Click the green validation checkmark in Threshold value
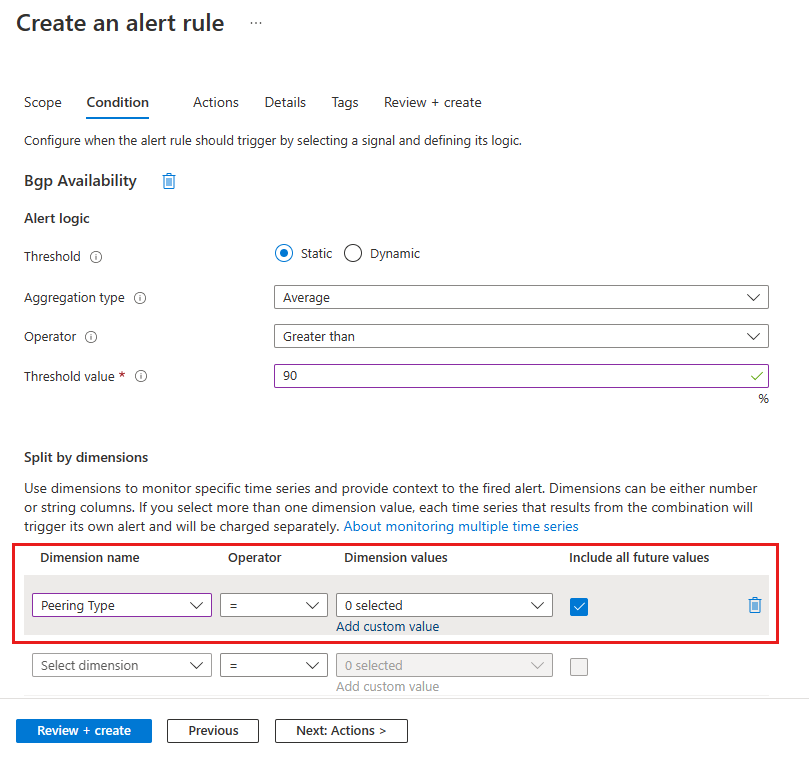The height and width of the screenshot is (763, 809). (756, 377)
